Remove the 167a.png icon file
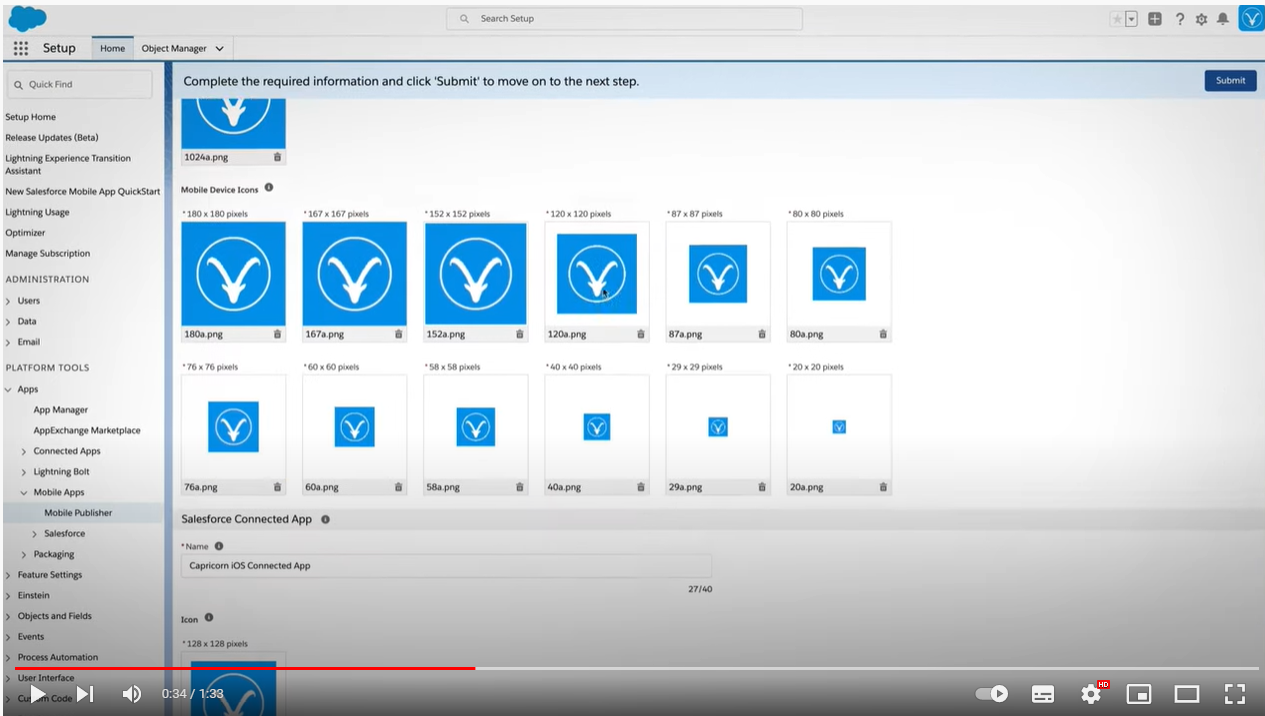 click(x=398, y=334)
